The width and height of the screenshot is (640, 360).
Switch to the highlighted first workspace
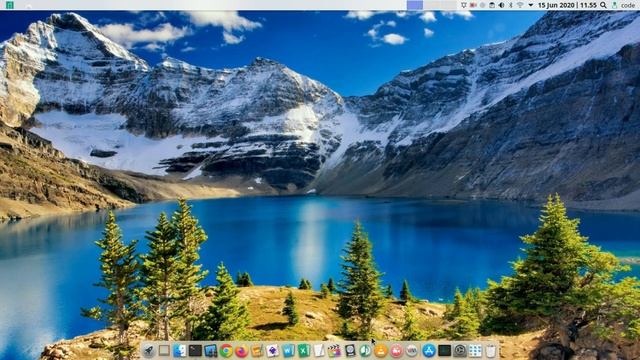tap(415, 5)
